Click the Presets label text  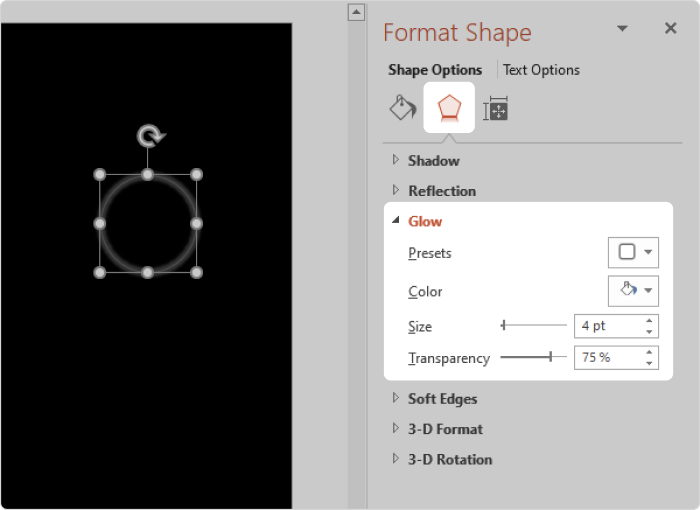point(430,253)
